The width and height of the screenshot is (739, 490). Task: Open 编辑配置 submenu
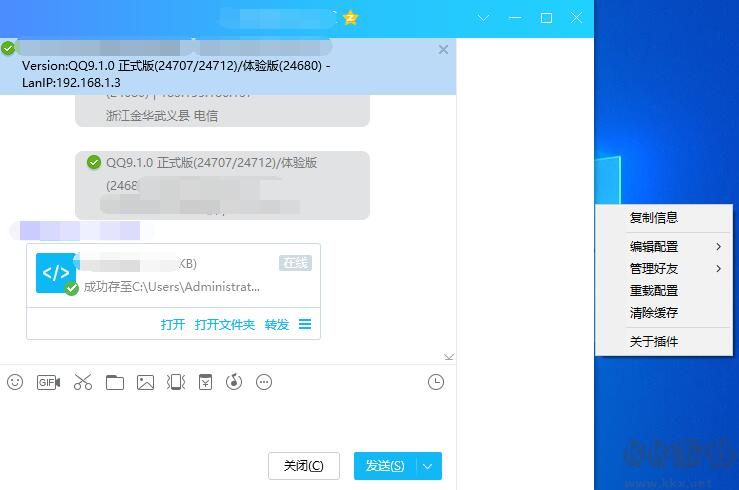(x=664, y=246)
